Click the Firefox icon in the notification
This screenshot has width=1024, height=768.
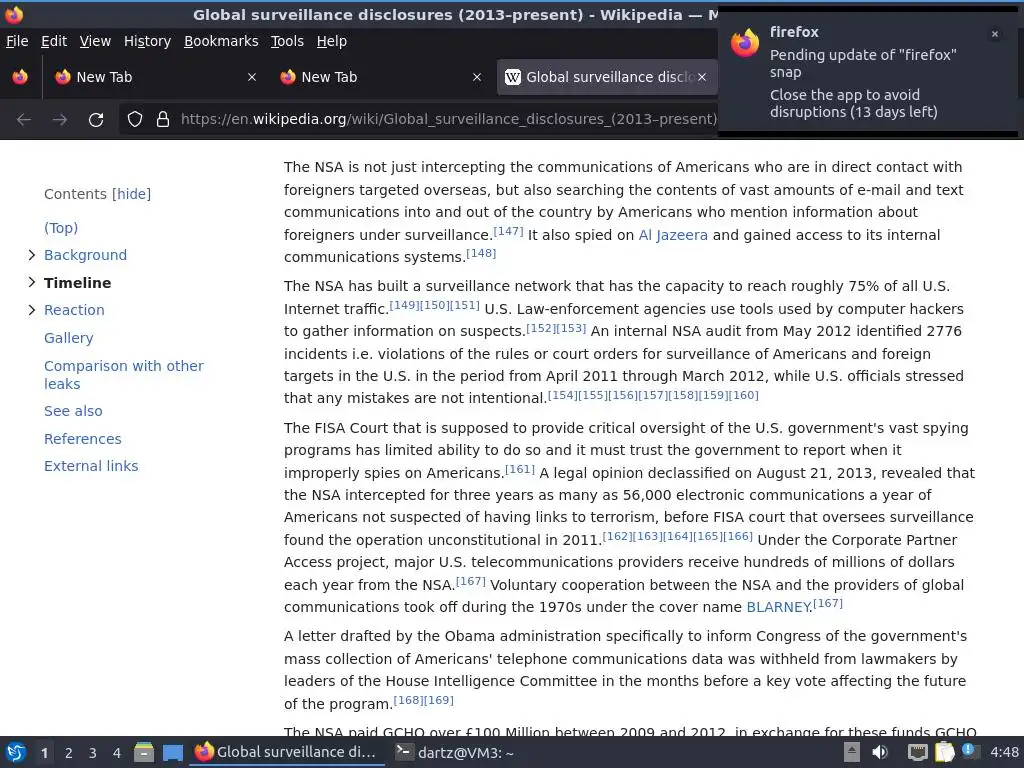coord(744,43)
